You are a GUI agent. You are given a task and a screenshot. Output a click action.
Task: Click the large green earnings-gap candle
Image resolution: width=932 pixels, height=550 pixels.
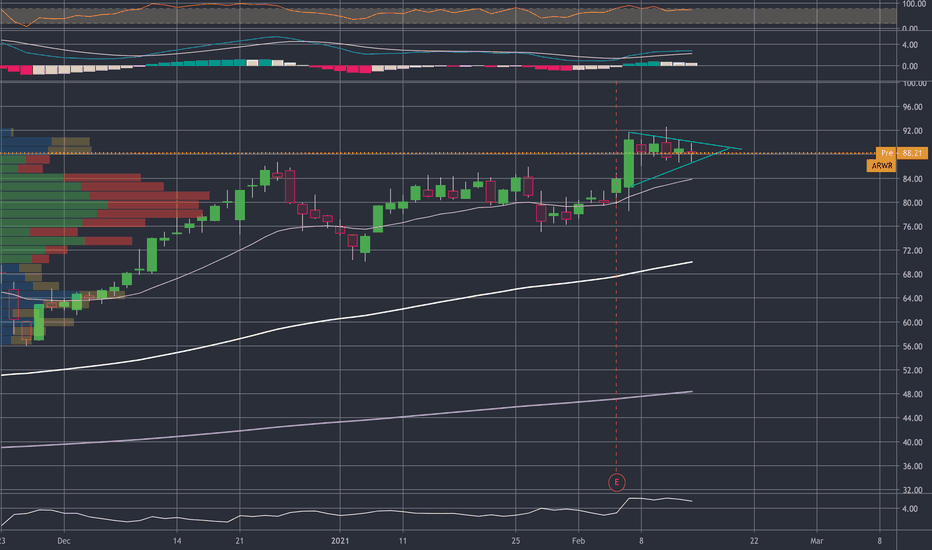click(x=629, y=163)
